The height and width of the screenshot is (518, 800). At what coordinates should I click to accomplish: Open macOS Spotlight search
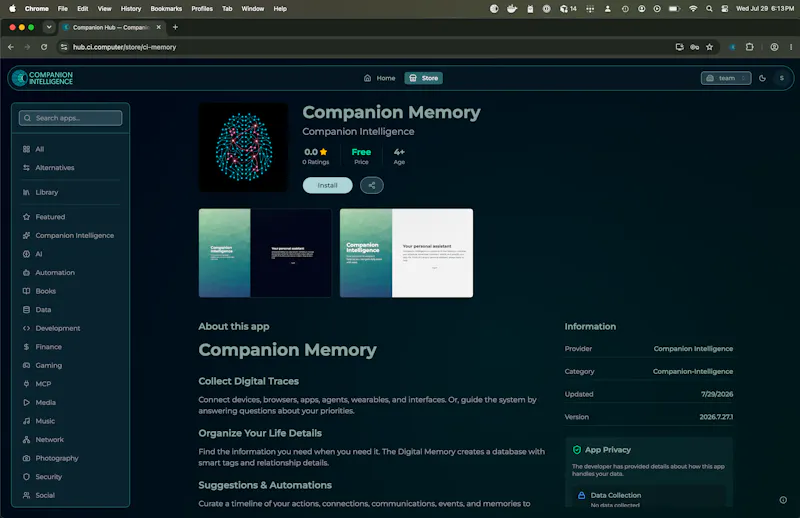tap(709, 9)
